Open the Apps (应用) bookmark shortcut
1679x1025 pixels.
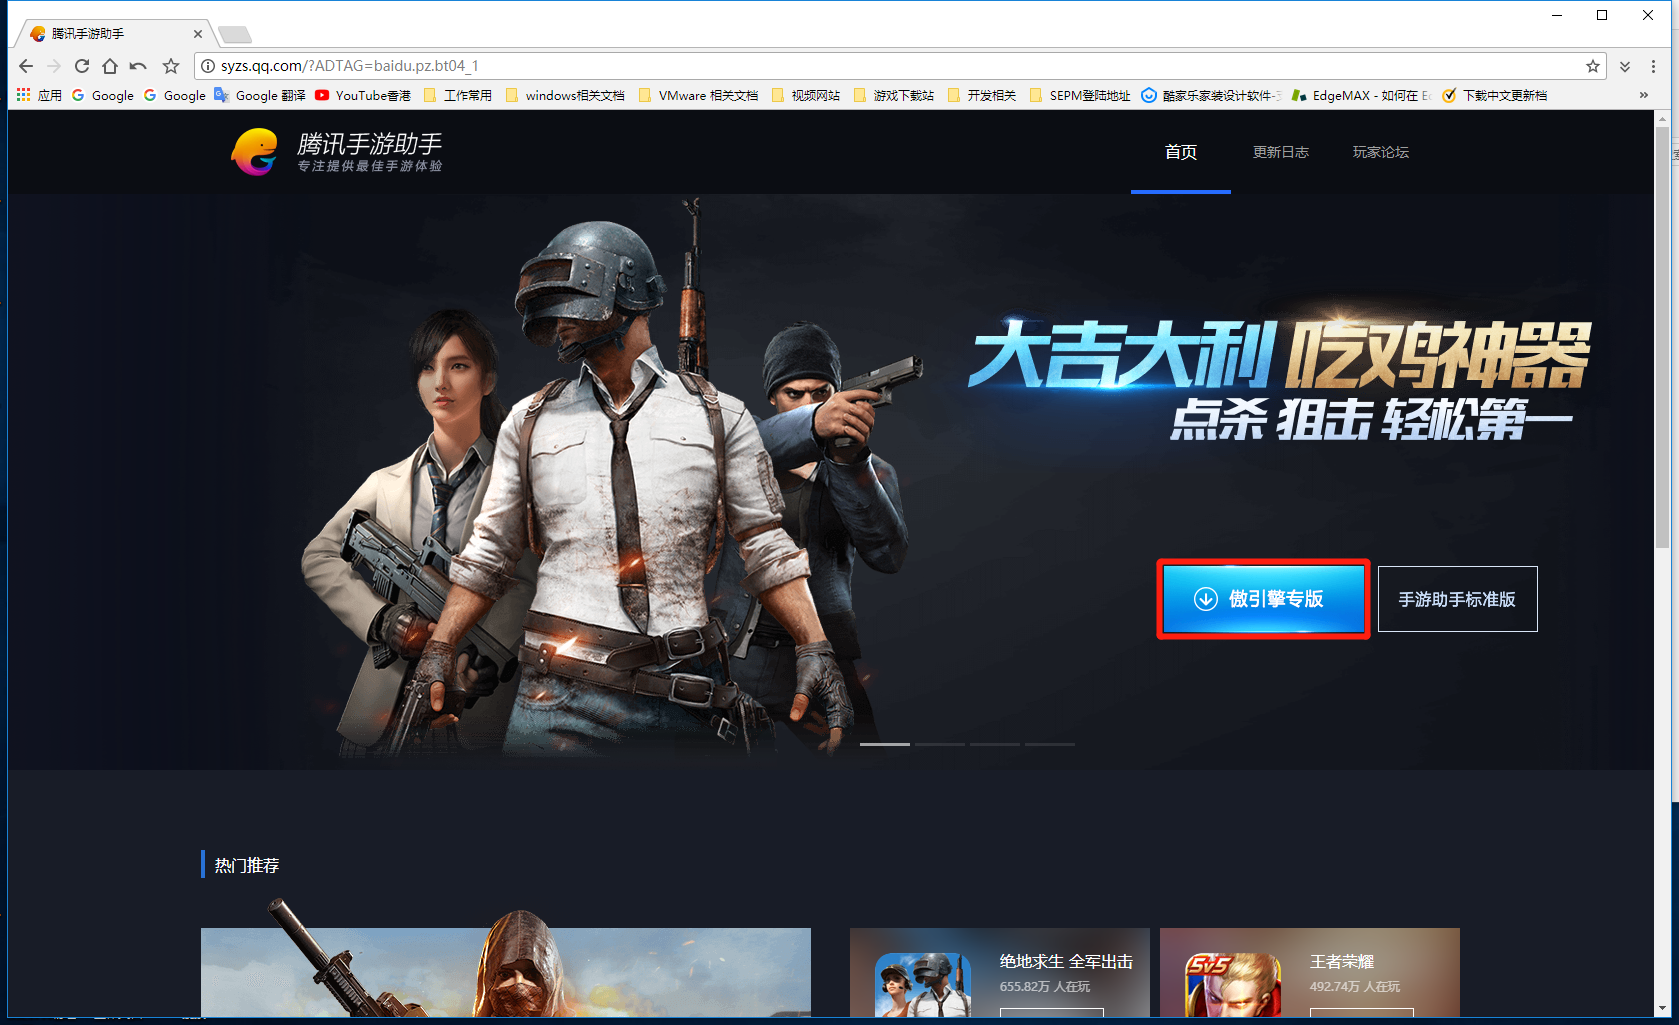(x=39, y=95)
